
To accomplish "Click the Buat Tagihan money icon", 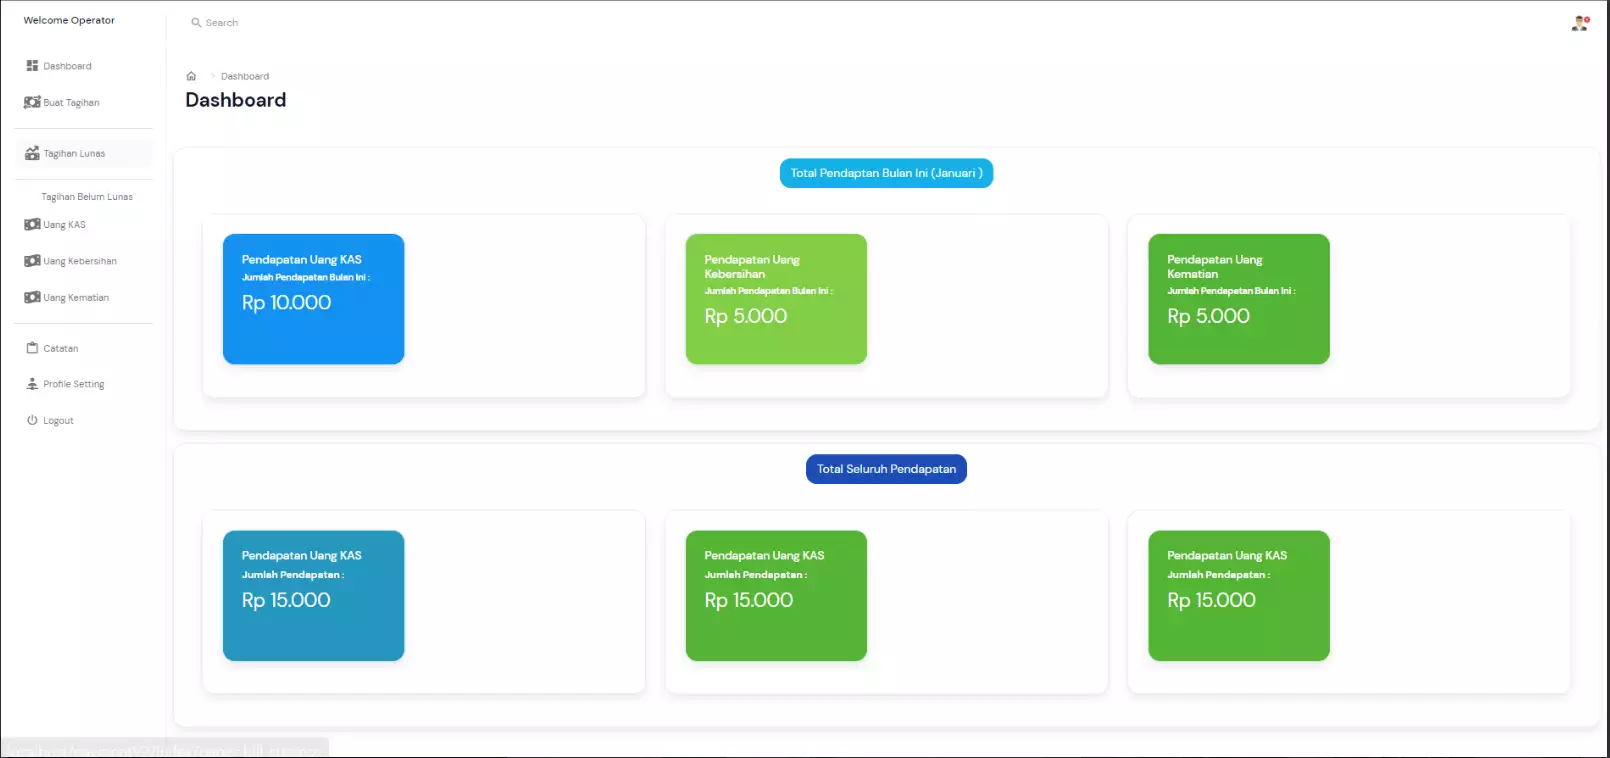I will (32, 102).
